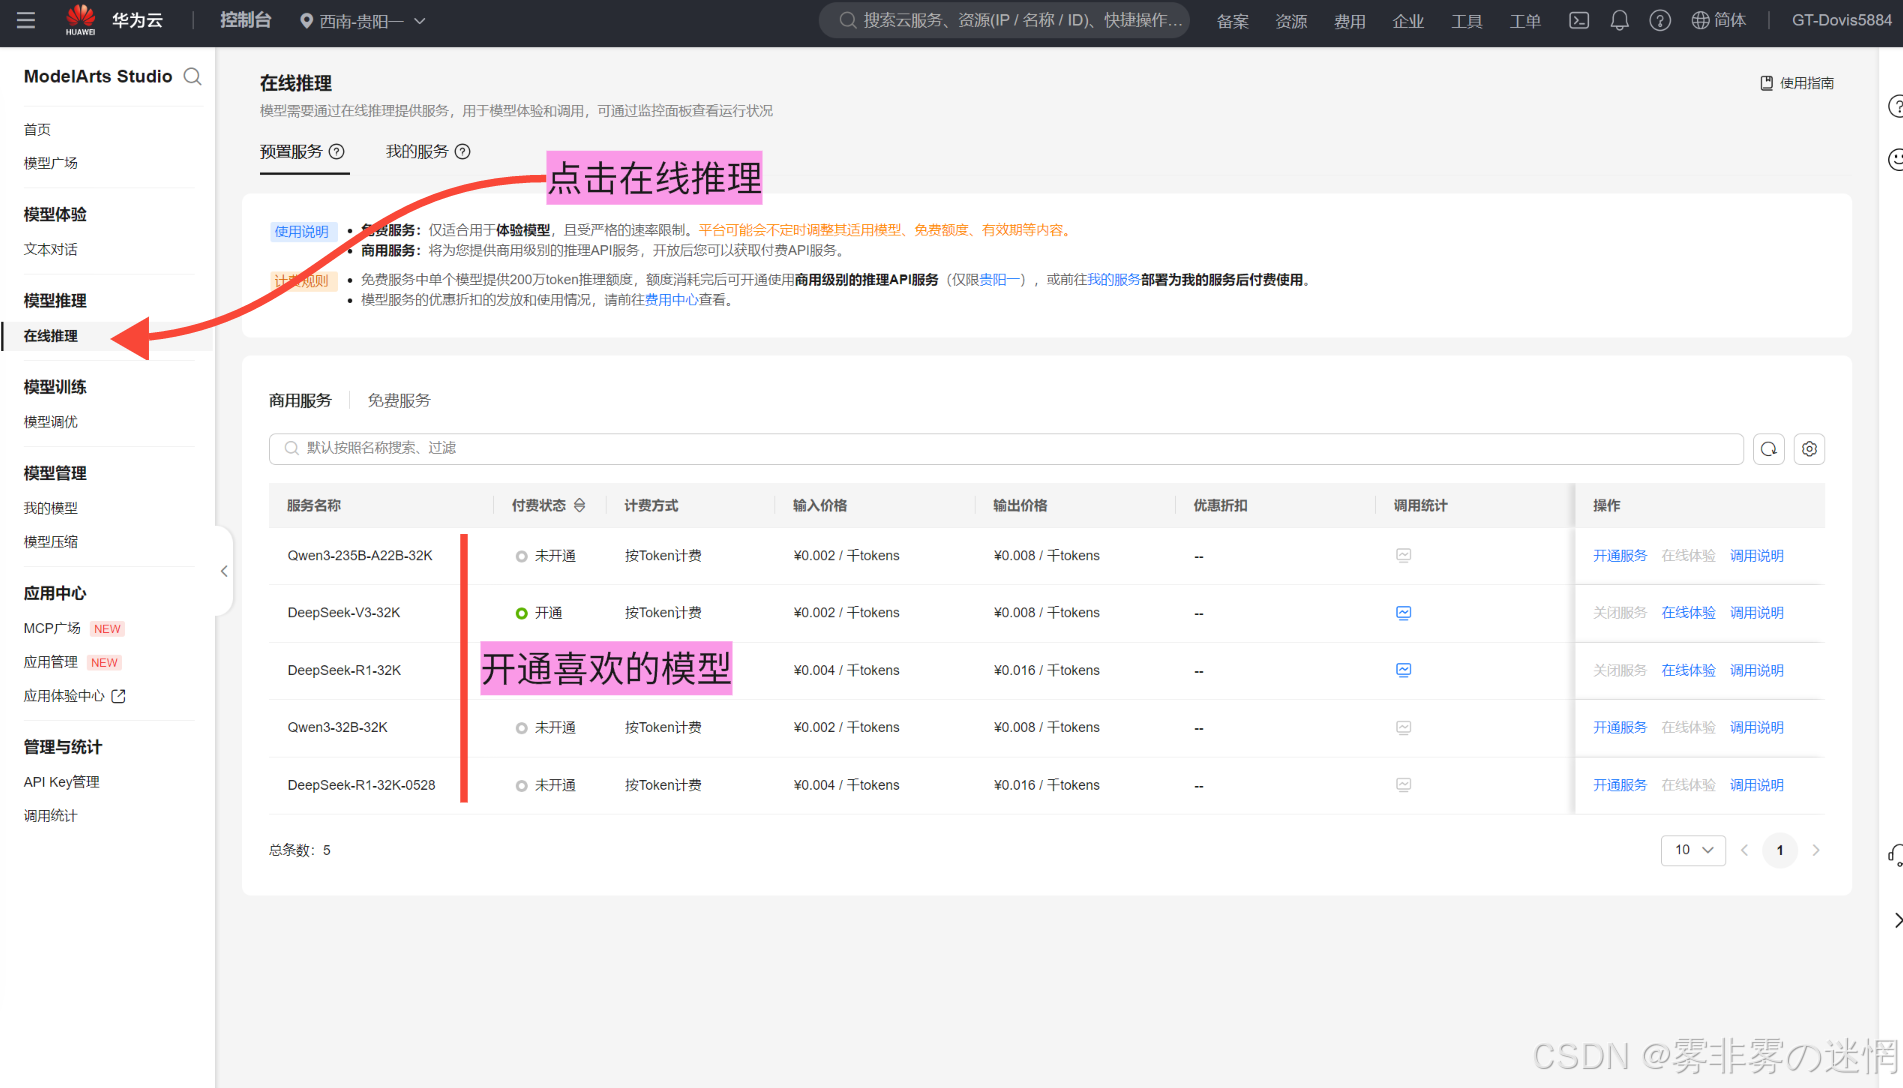The height and width of the screenshot is (1088, 1903).
Task: Select 商用服务 sub-tab
Action: click(300, 400)
